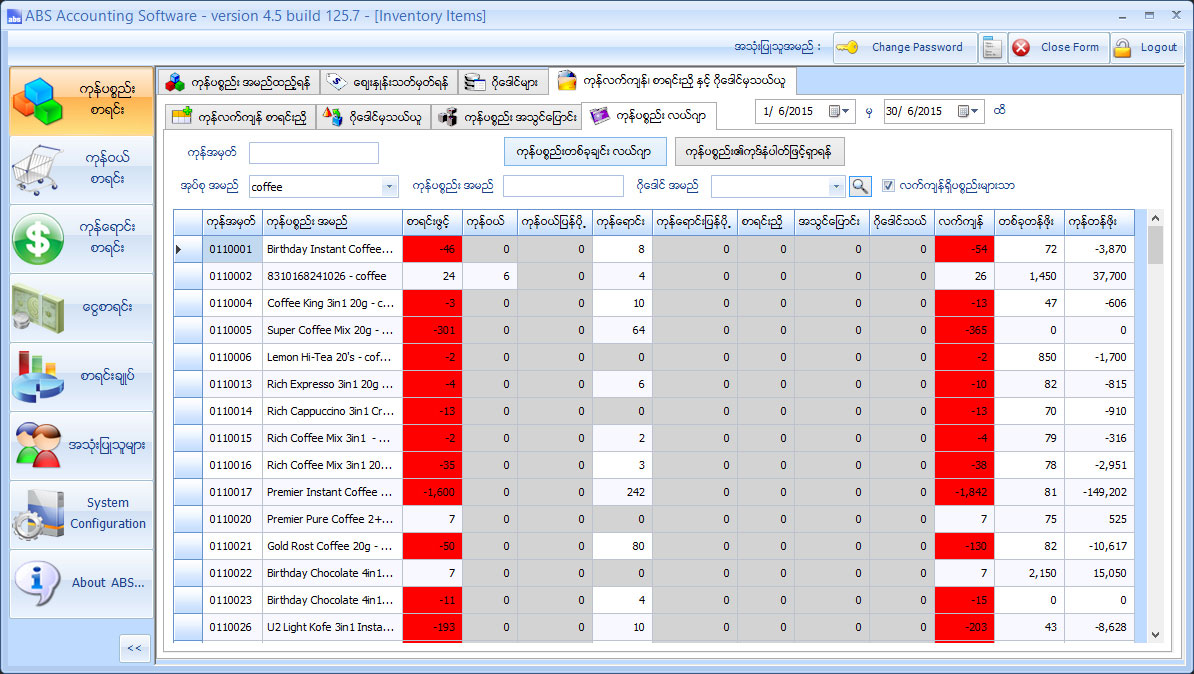Click the red X icon of Close Form
This screenshot has width=1194, height=674.
[1021, 47]
